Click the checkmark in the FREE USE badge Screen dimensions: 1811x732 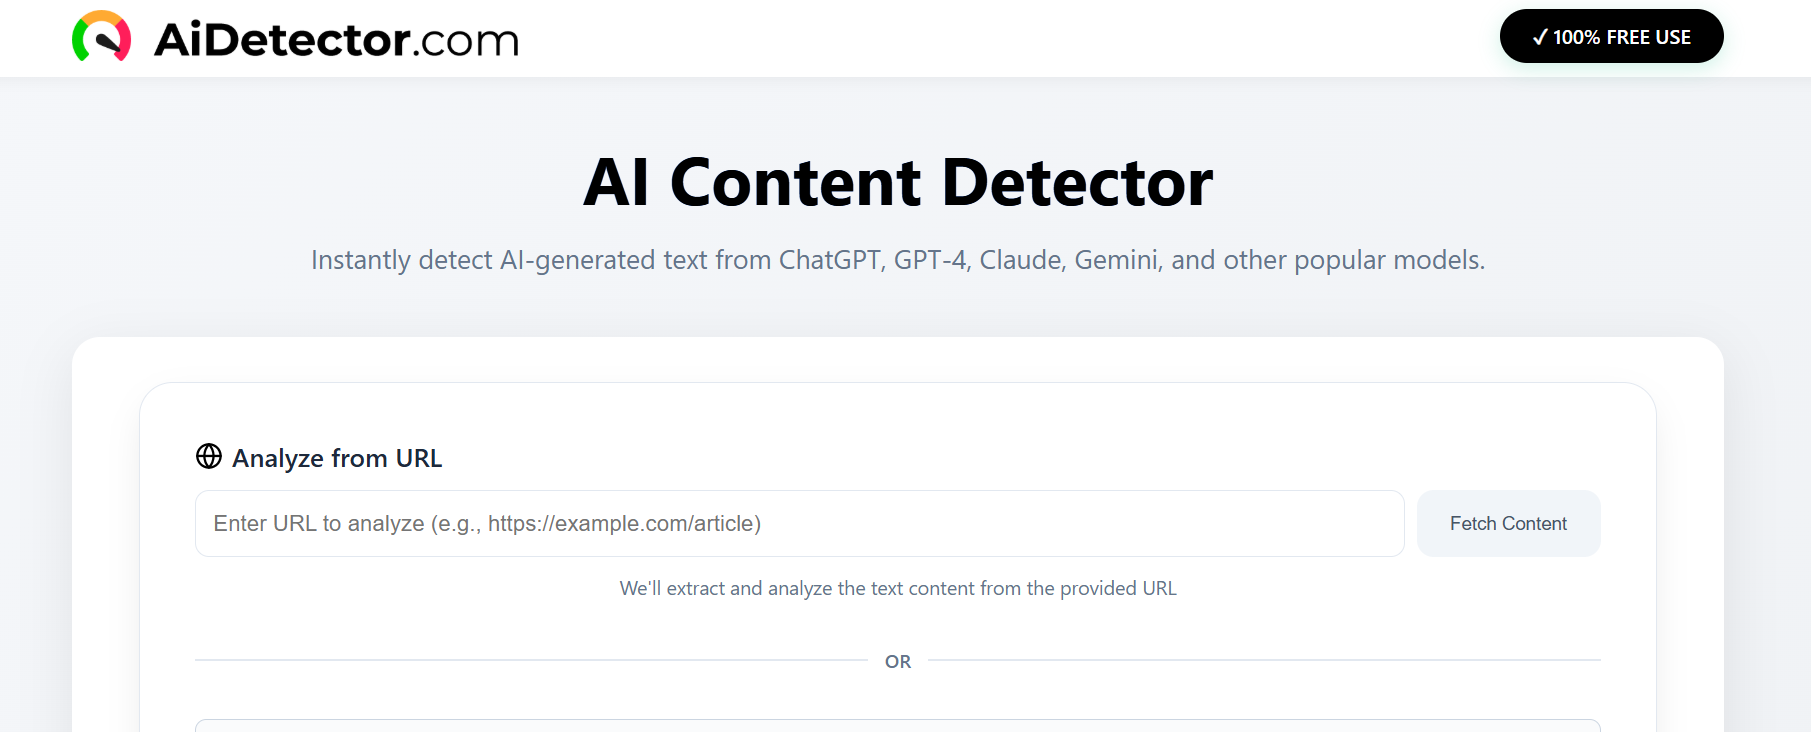[1540, 37]
